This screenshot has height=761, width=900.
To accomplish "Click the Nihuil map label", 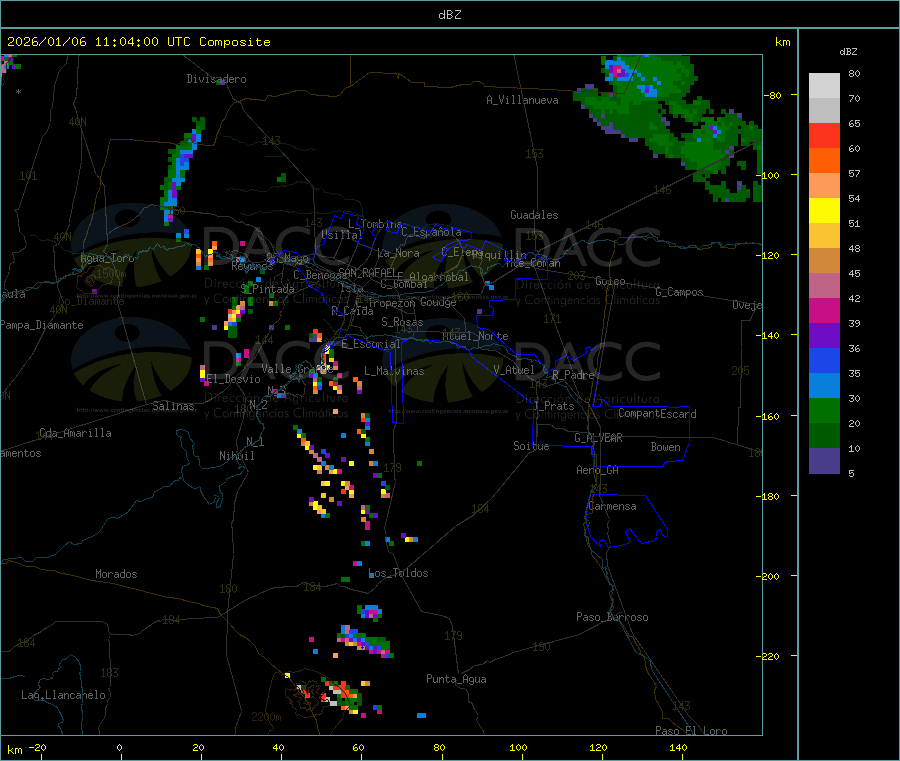I will coord(236,456).
